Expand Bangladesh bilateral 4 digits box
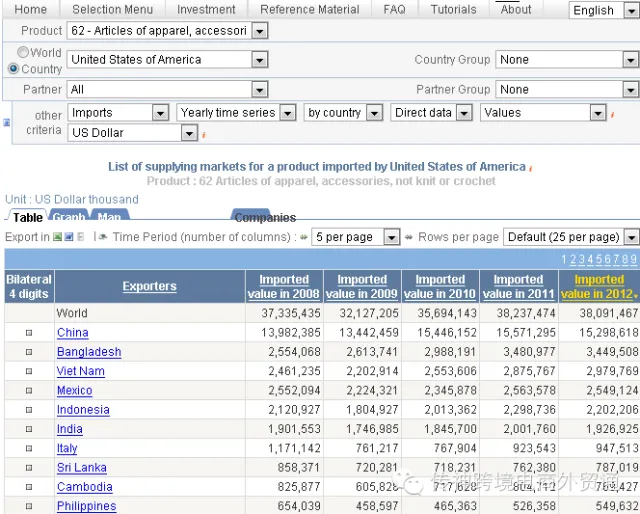 pyautogui.click(x=29, y=352)
